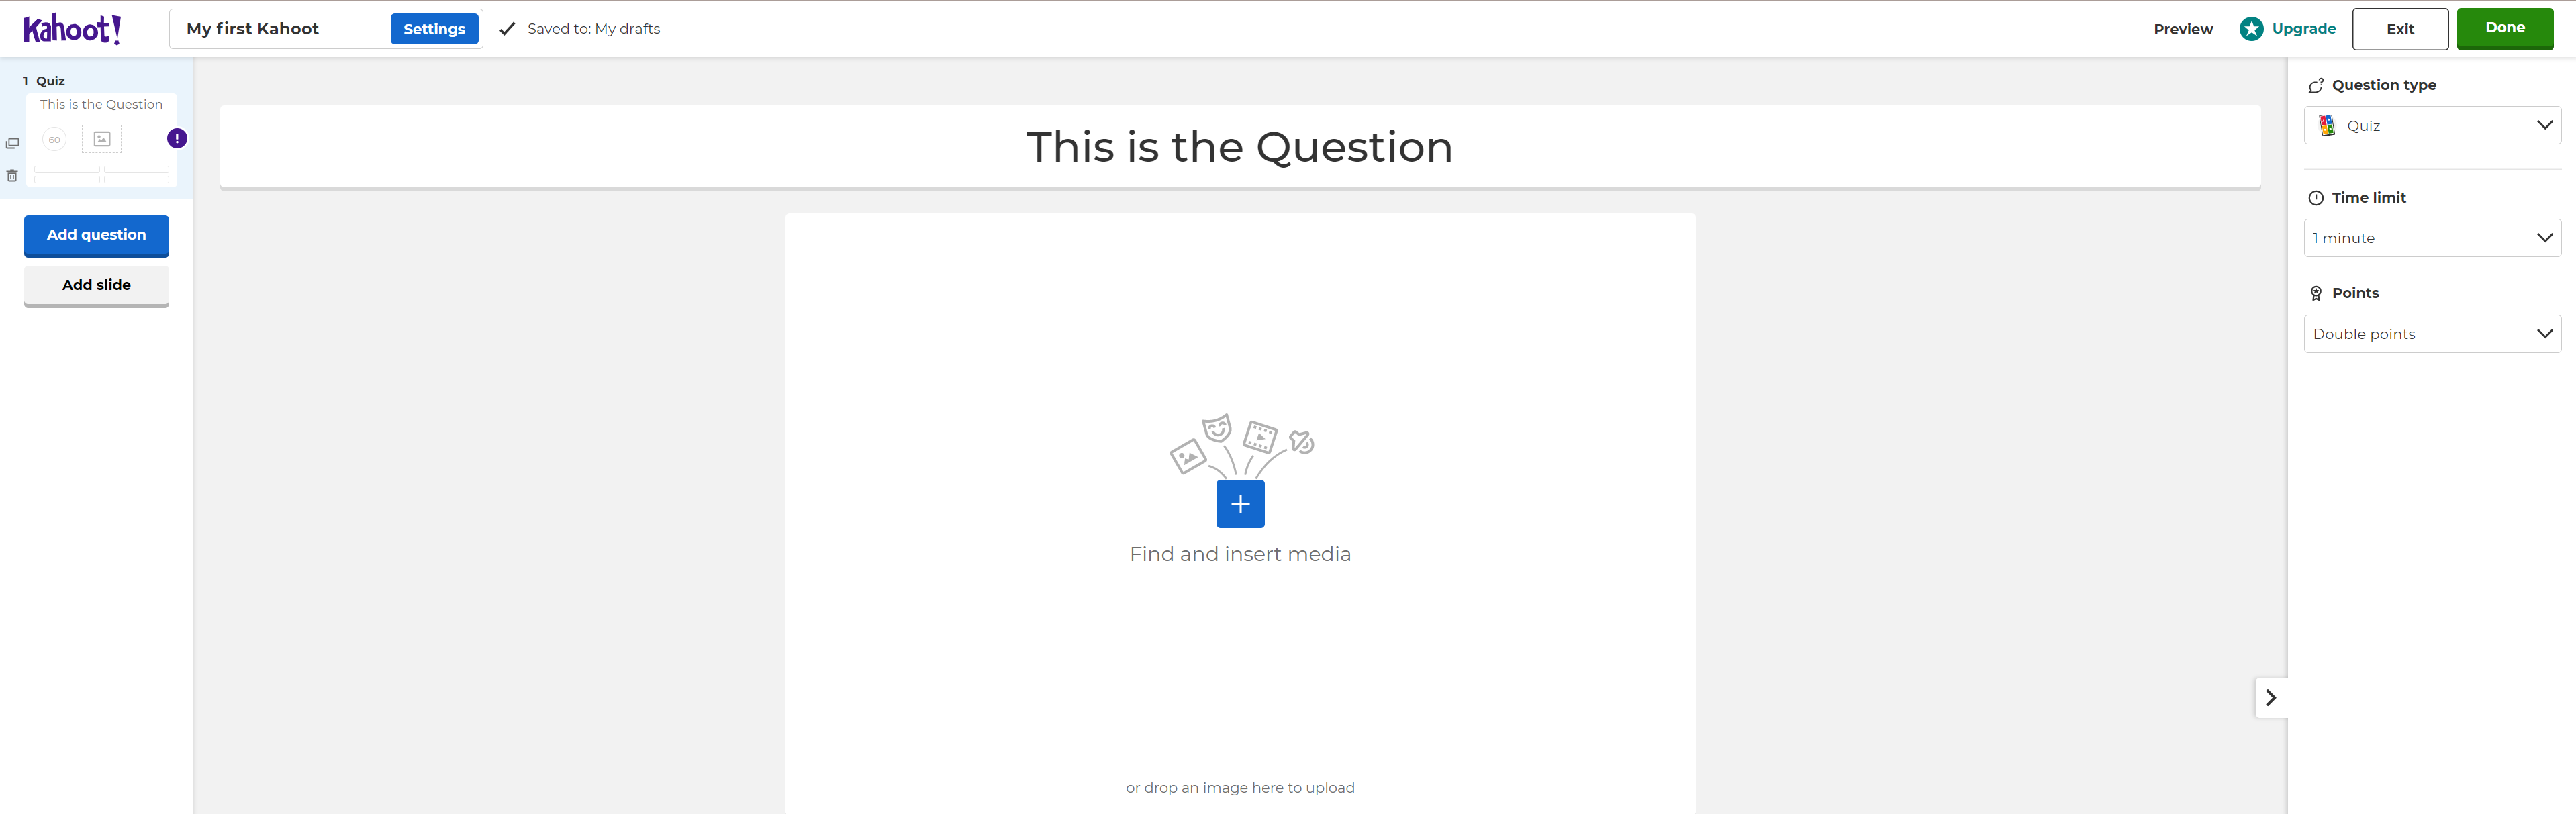
Task: Click the warning exclamation icon on slide
Action: click(x=176, y=138)
